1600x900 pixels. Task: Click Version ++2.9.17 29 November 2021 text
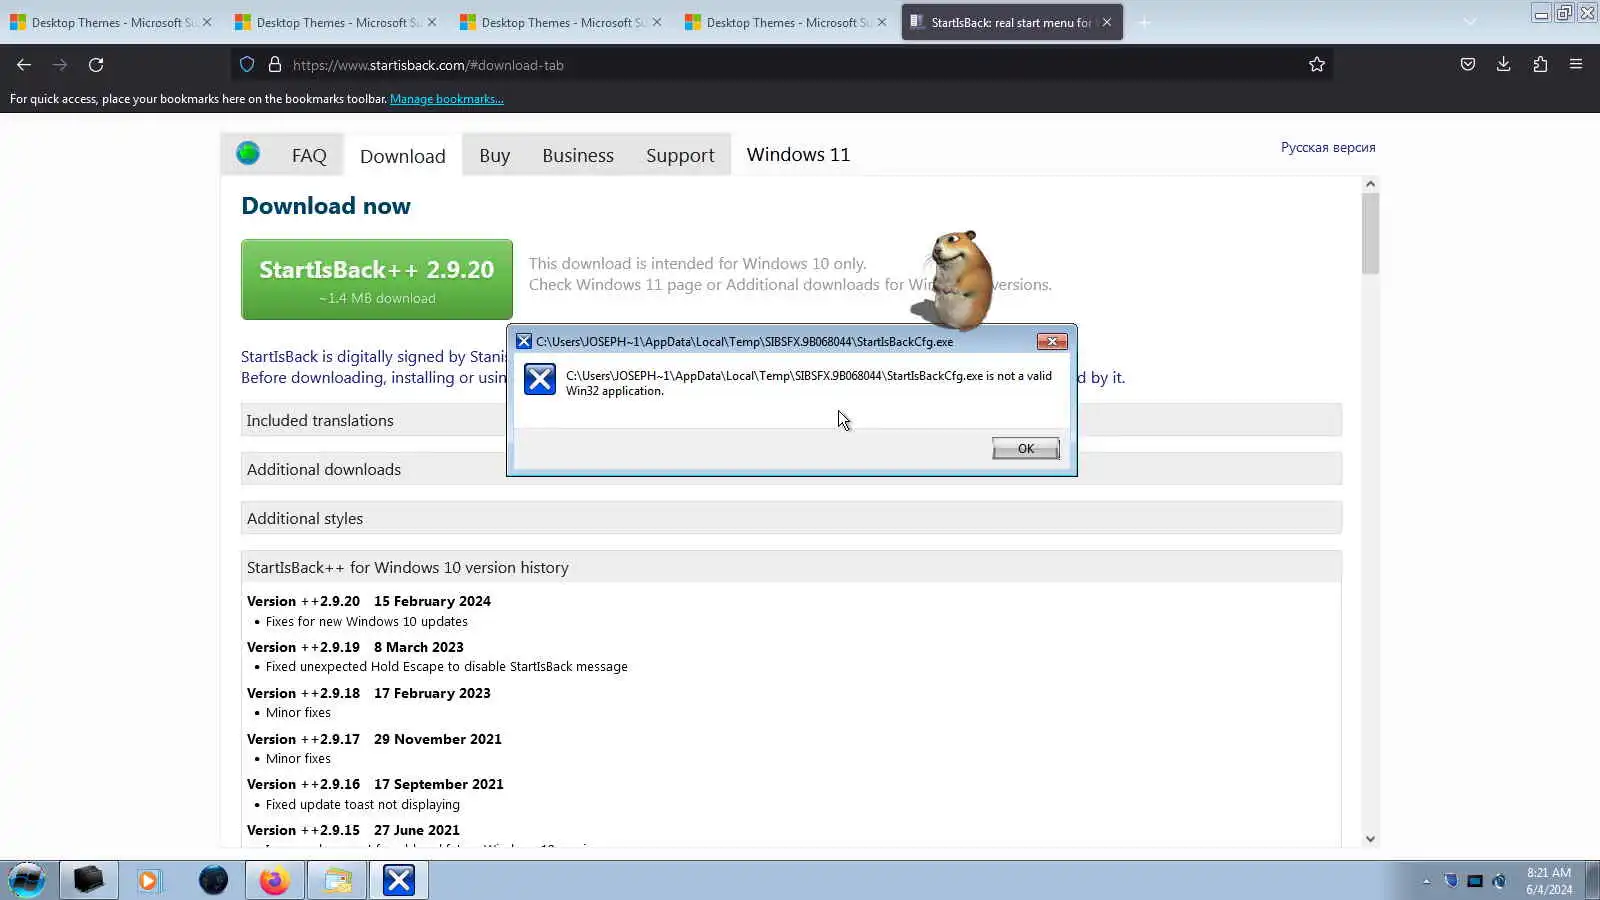[x=374, y=739]
